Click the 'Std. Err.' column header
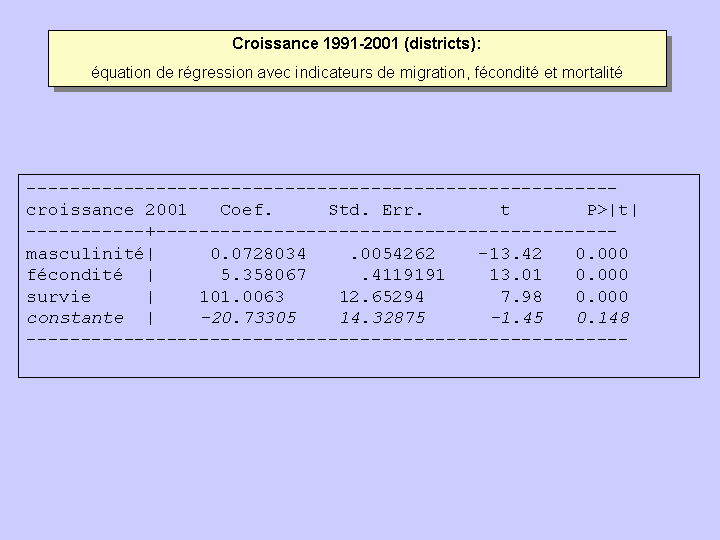Screen dimensions: 720x540 pos(376,210)
